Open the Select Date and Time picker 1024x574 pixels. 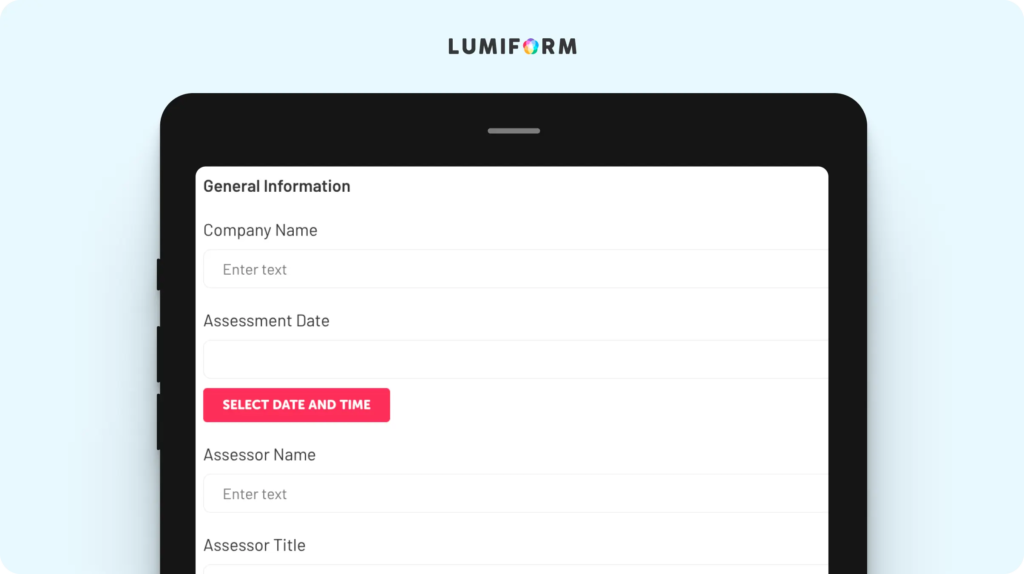tap(296, 405)
